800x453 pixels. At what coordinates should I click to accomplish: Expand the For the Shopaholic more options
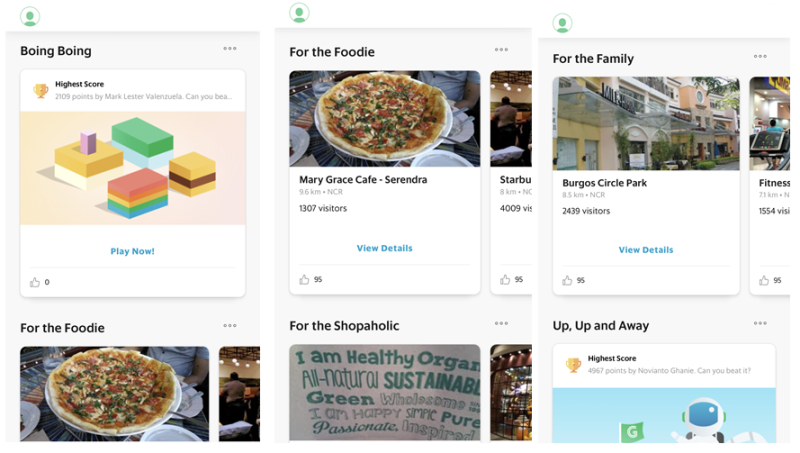pyautogui.click(x=500, y=324)
